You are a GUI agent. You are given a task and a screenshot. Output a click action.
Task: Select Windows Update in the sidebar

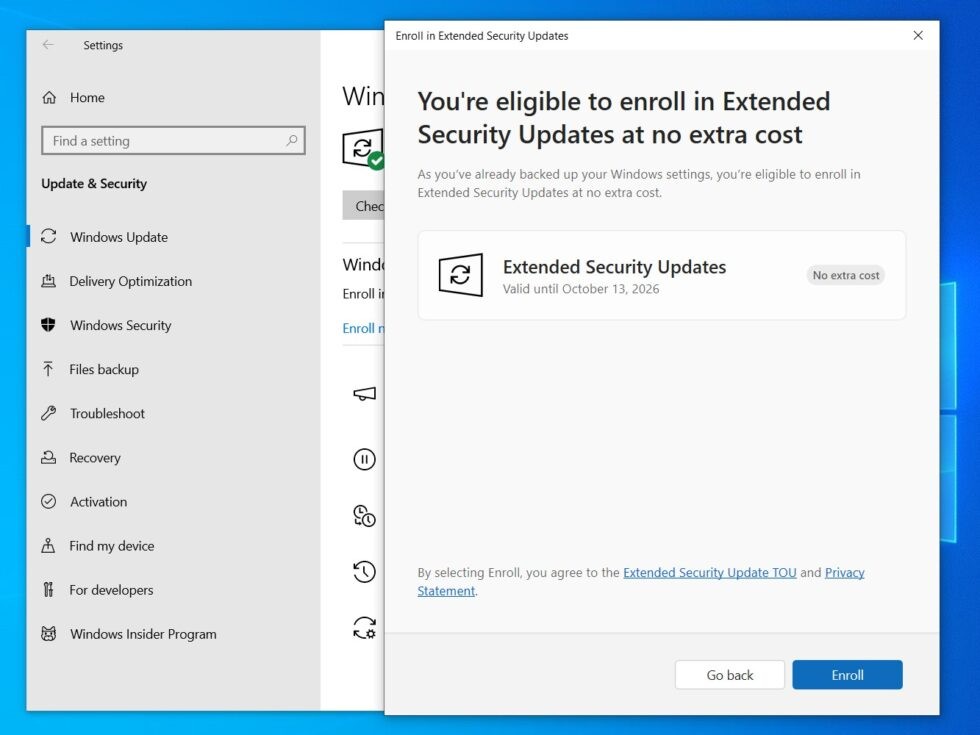(118, 237)
